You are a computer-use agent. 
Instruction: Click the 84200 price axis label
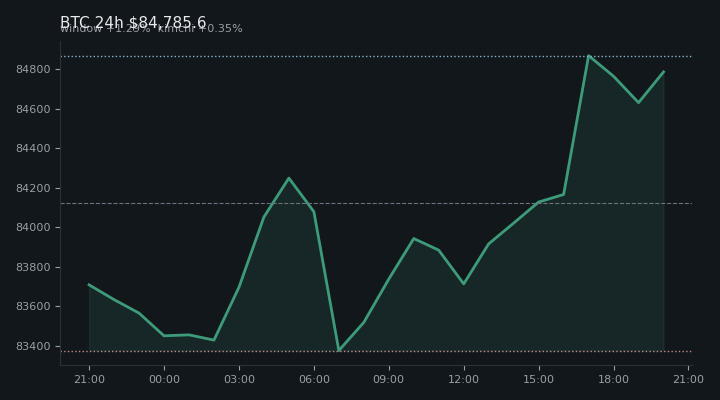33,188
